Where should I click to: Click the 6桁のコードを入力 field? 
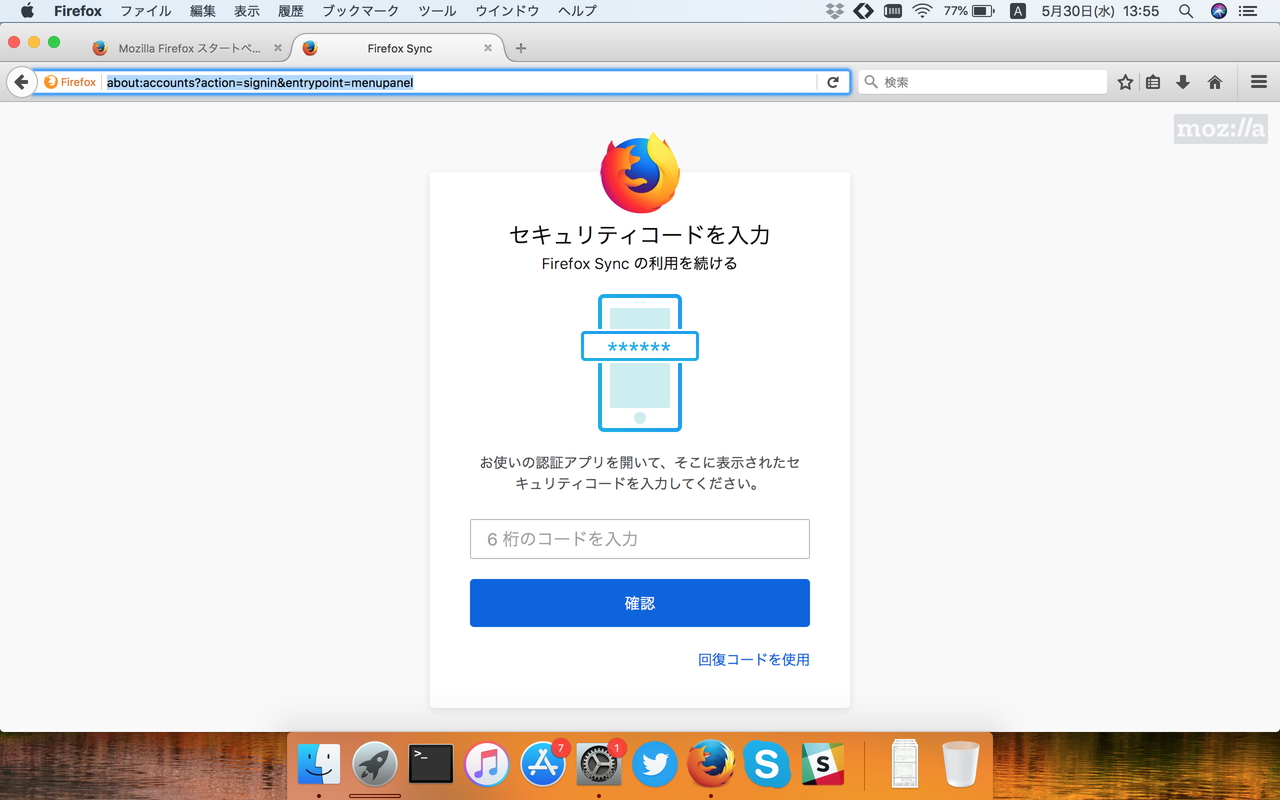click(639, 538)
